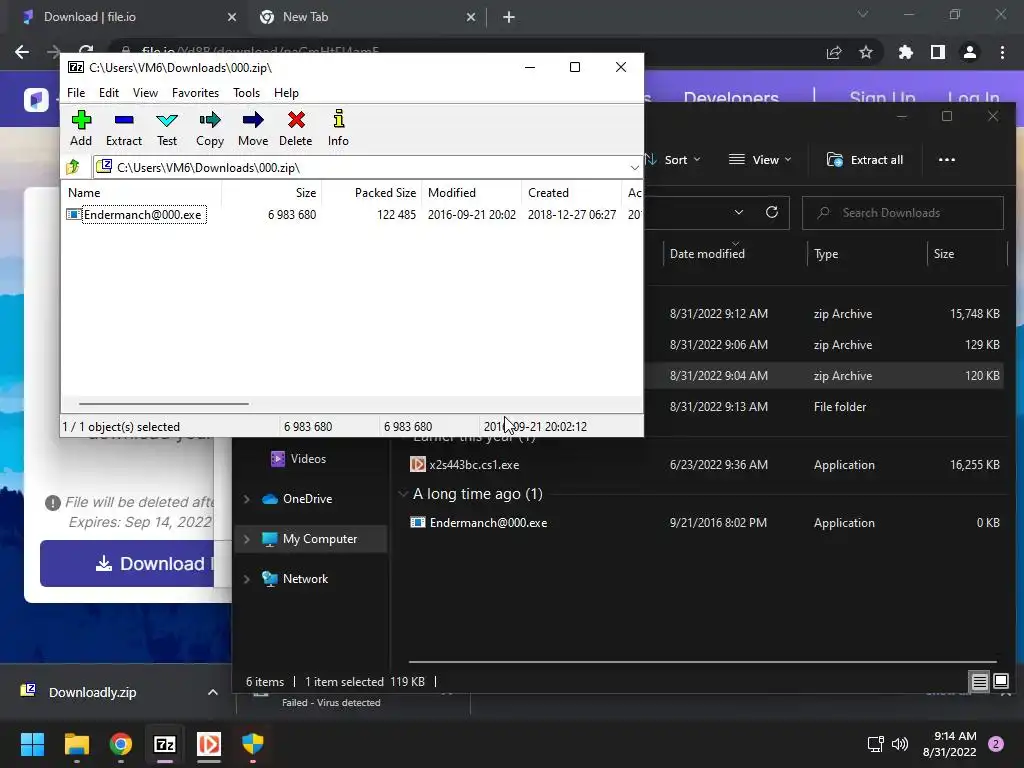1024x768 pixels.
Task: Open the Chrome profile menu
Action: pyautogui.click(x=970, y=52)
